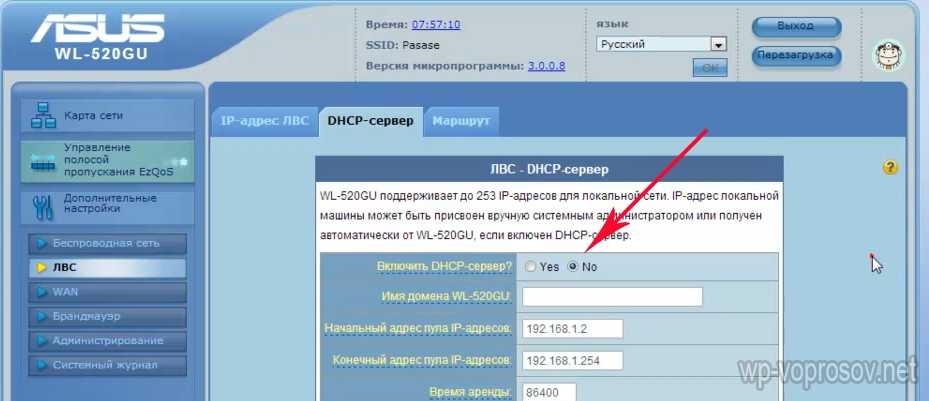The height and width of the screenshot is (401, 929).
Task: Click the EzQoS bandwidth management icon
Action: point(42,162)
